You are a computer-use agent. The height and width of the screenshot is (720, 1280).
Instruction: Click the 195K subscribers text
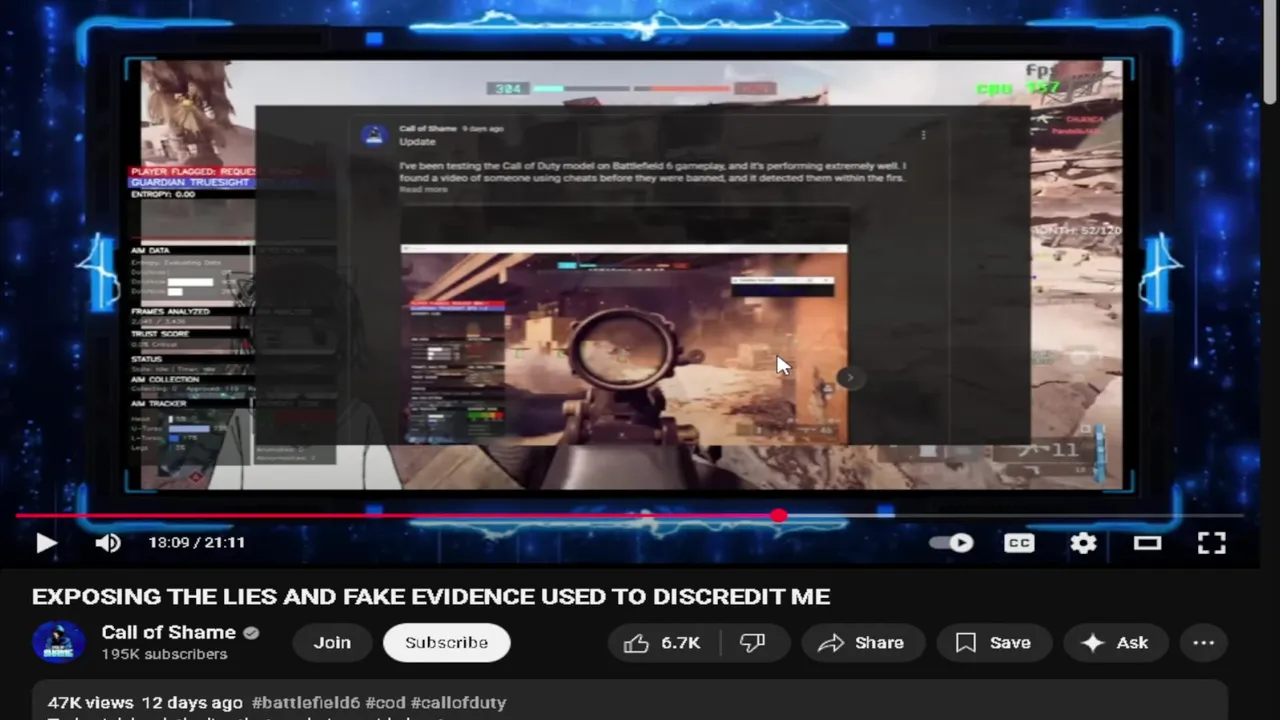click(x=164, y=654)
